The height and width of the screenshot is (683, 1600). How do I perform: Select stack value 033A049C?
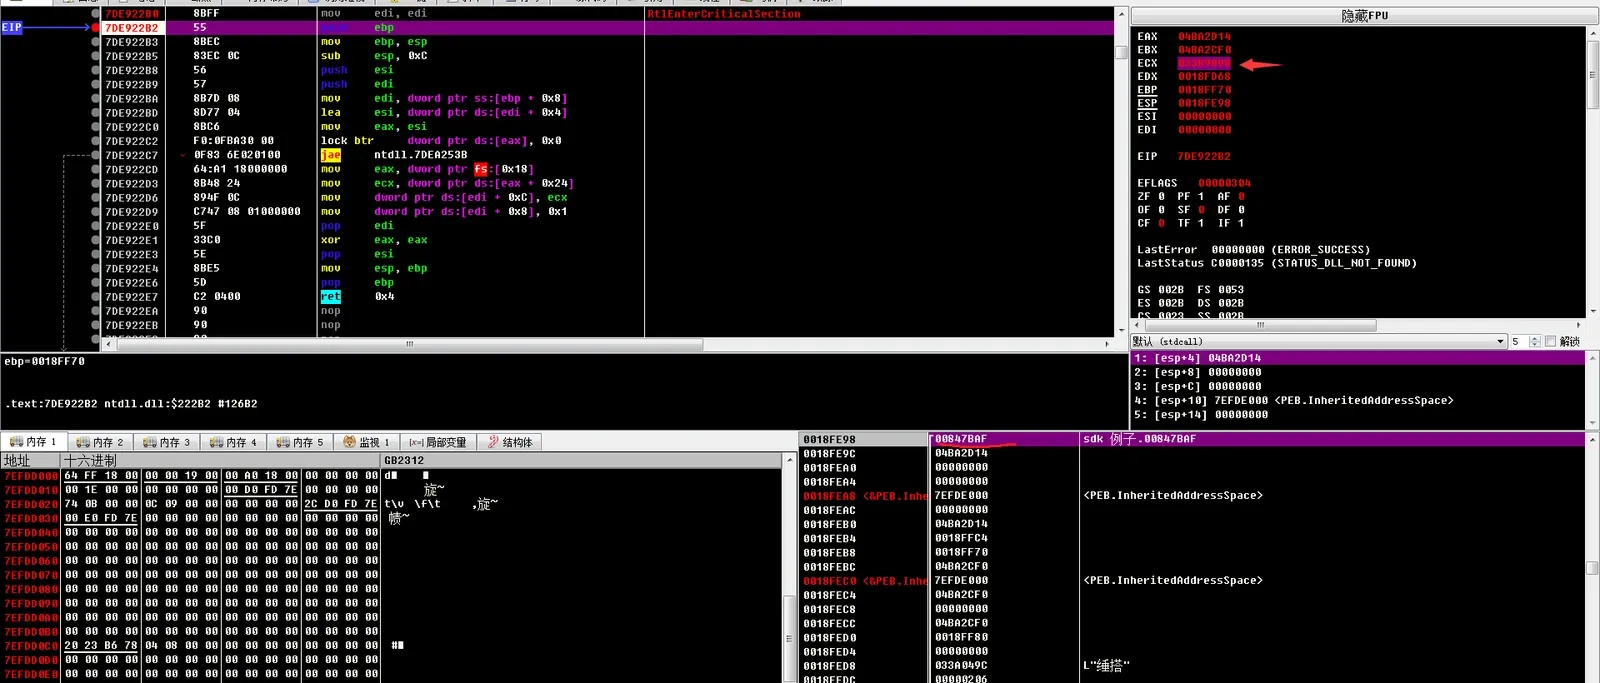coord(961,666)
